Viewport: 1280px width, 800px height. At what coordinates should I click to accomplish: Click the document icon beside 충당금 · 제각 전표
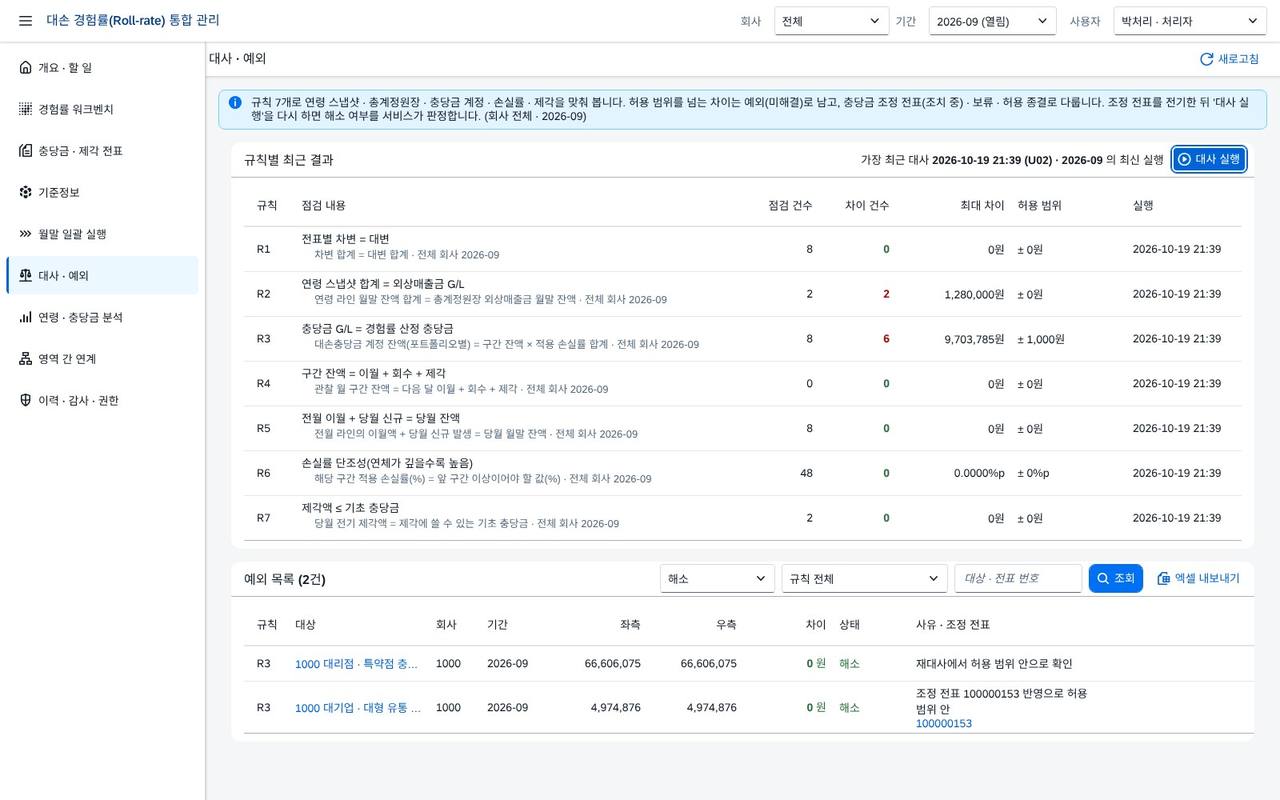[25, 151]
